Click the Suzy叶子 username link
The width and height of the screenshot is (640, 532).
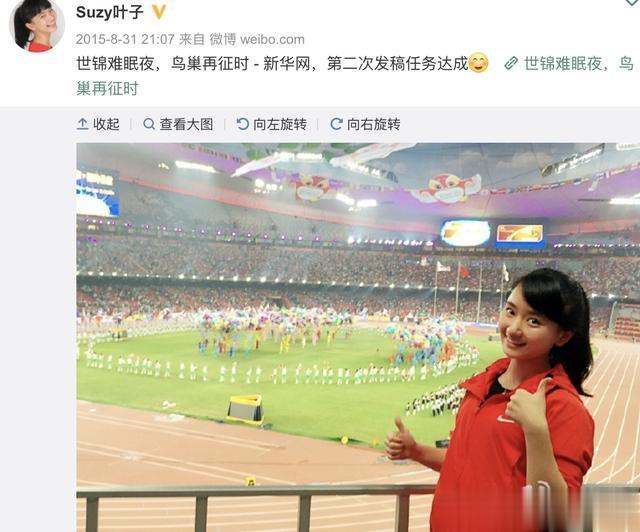click(x=109, y=12)
